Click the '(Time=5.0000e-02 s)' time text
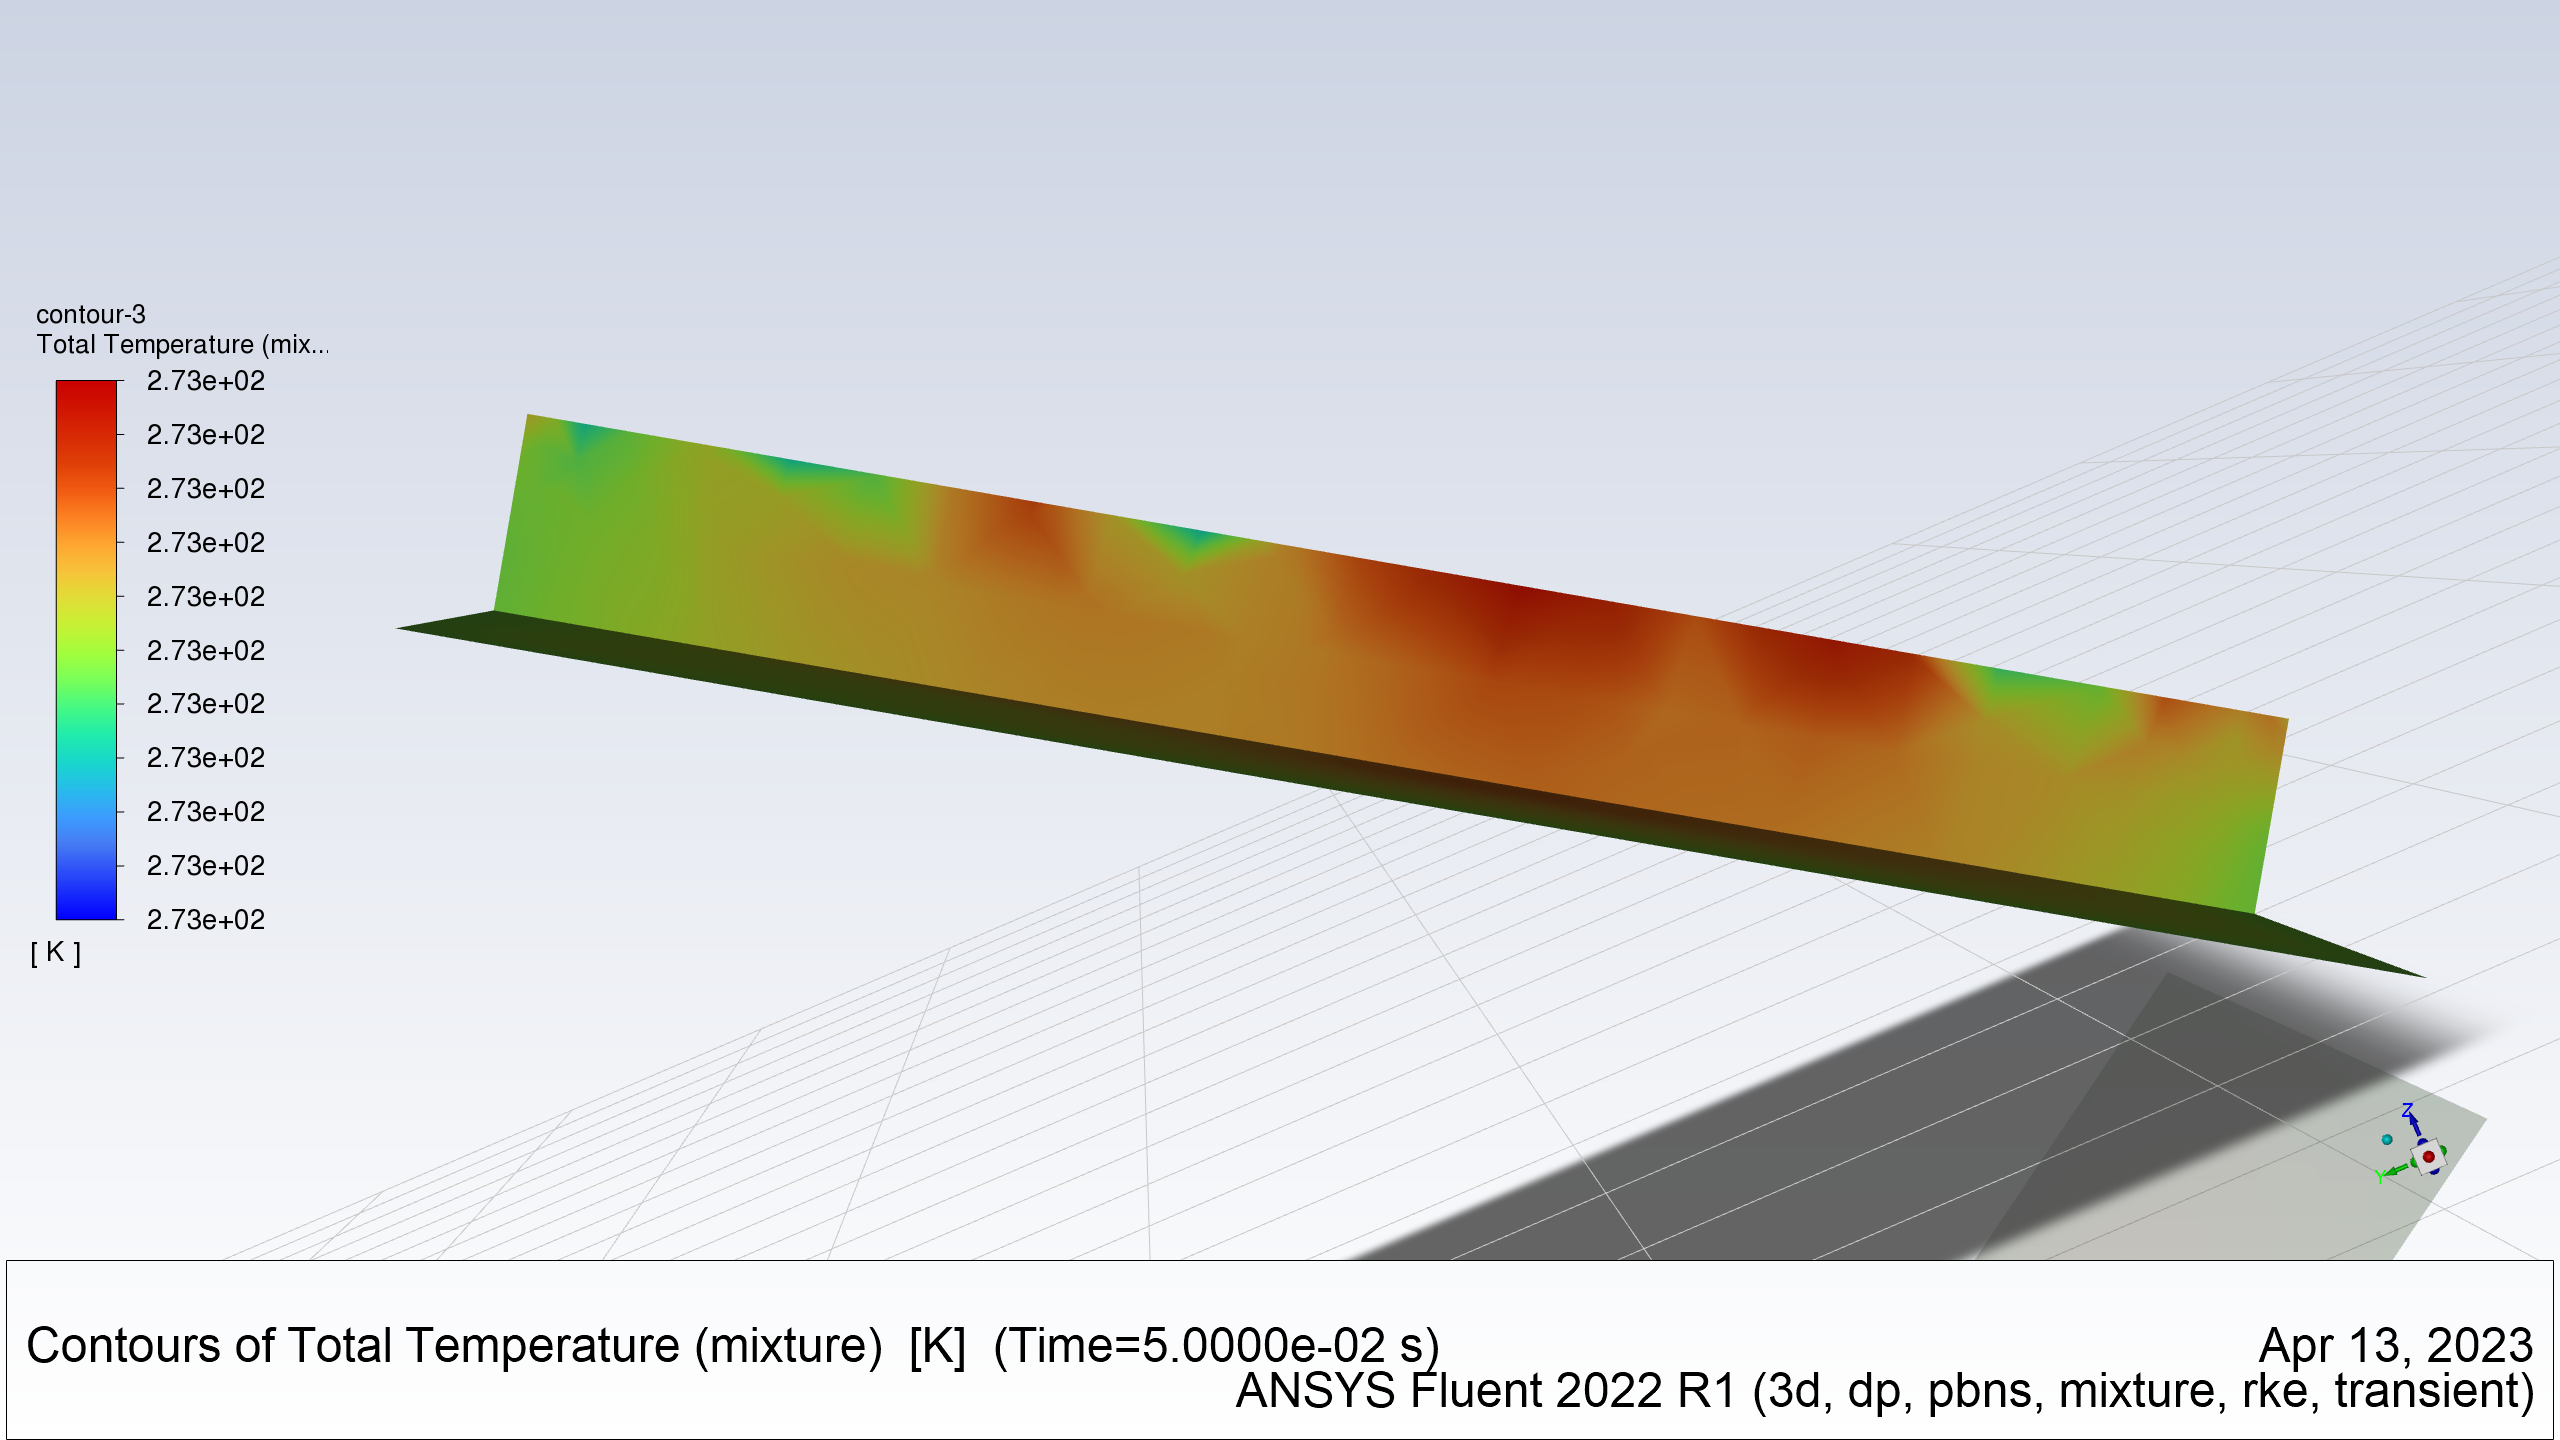This screenshot has width=2560, height=1440. tap(1216, 1346)
